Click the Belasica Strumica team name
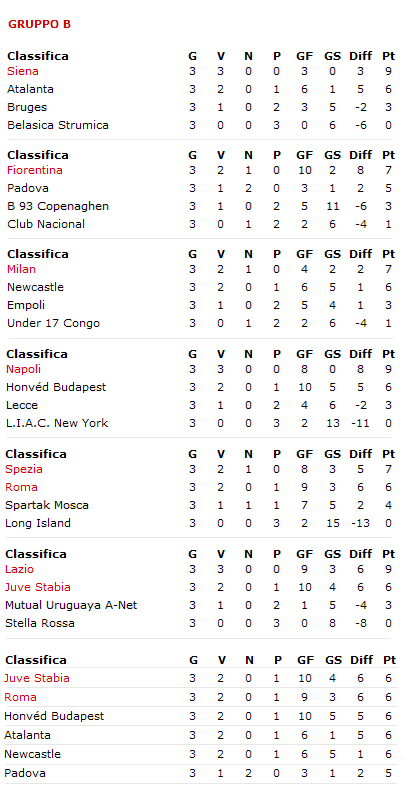 58,125
